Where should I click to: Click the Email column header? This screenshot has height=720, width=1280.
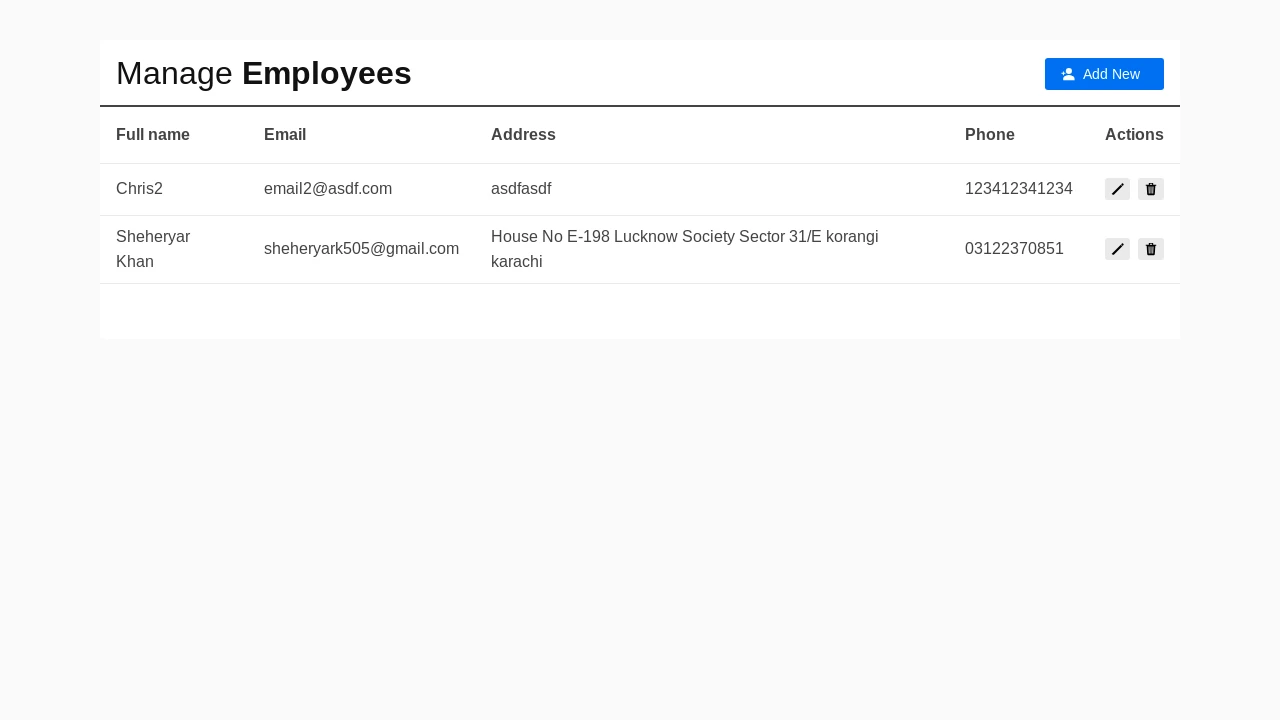(285, 135)
